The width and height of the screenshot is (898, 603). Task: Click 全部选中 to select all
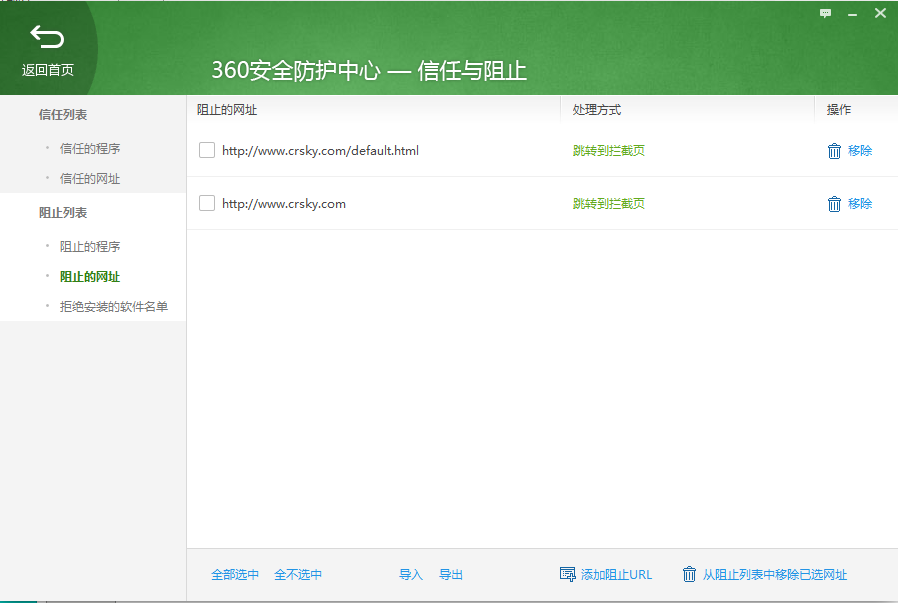click(235, 575)
